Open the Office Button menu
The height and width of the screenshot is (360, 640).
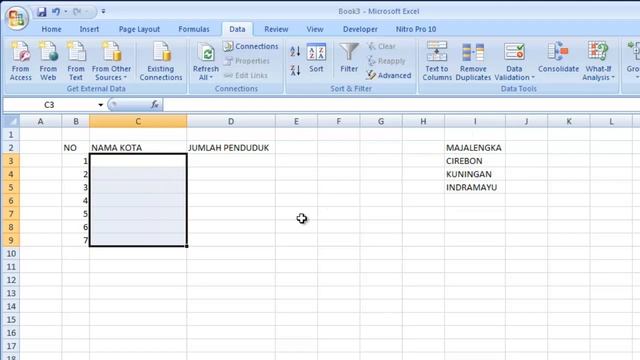tap(16, 18)
